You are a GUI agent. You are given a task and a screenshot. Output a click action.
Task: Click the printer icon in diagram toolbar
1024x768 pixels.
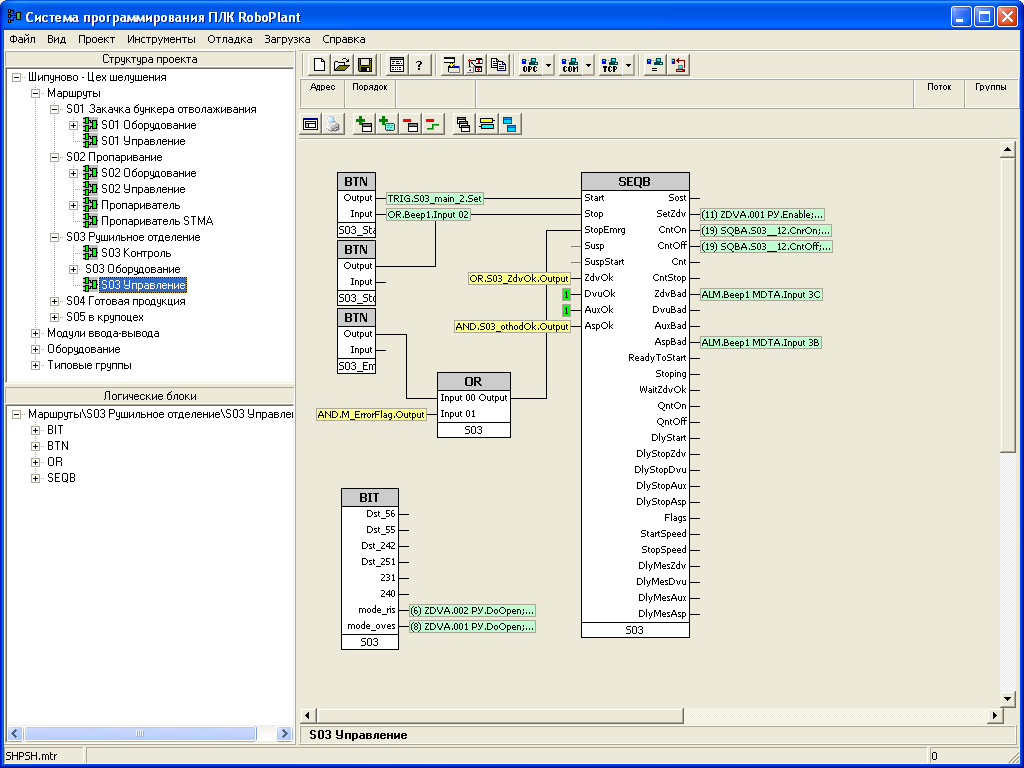pyautogui.click(x=333, y=125)
